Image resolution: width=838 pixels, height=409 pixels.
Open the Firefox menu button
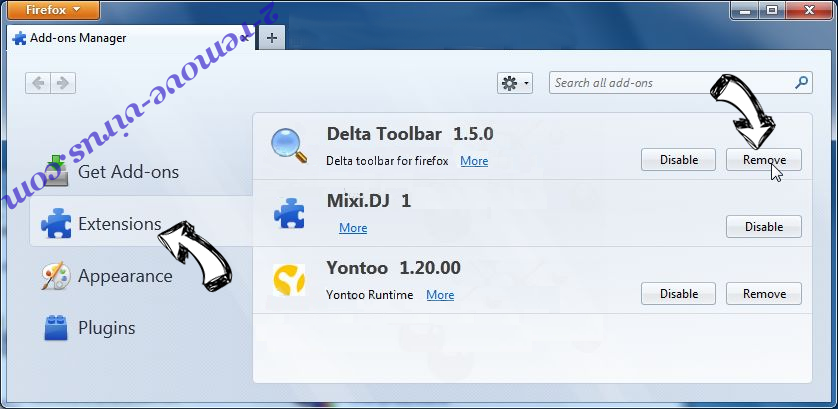coord(53,10)
